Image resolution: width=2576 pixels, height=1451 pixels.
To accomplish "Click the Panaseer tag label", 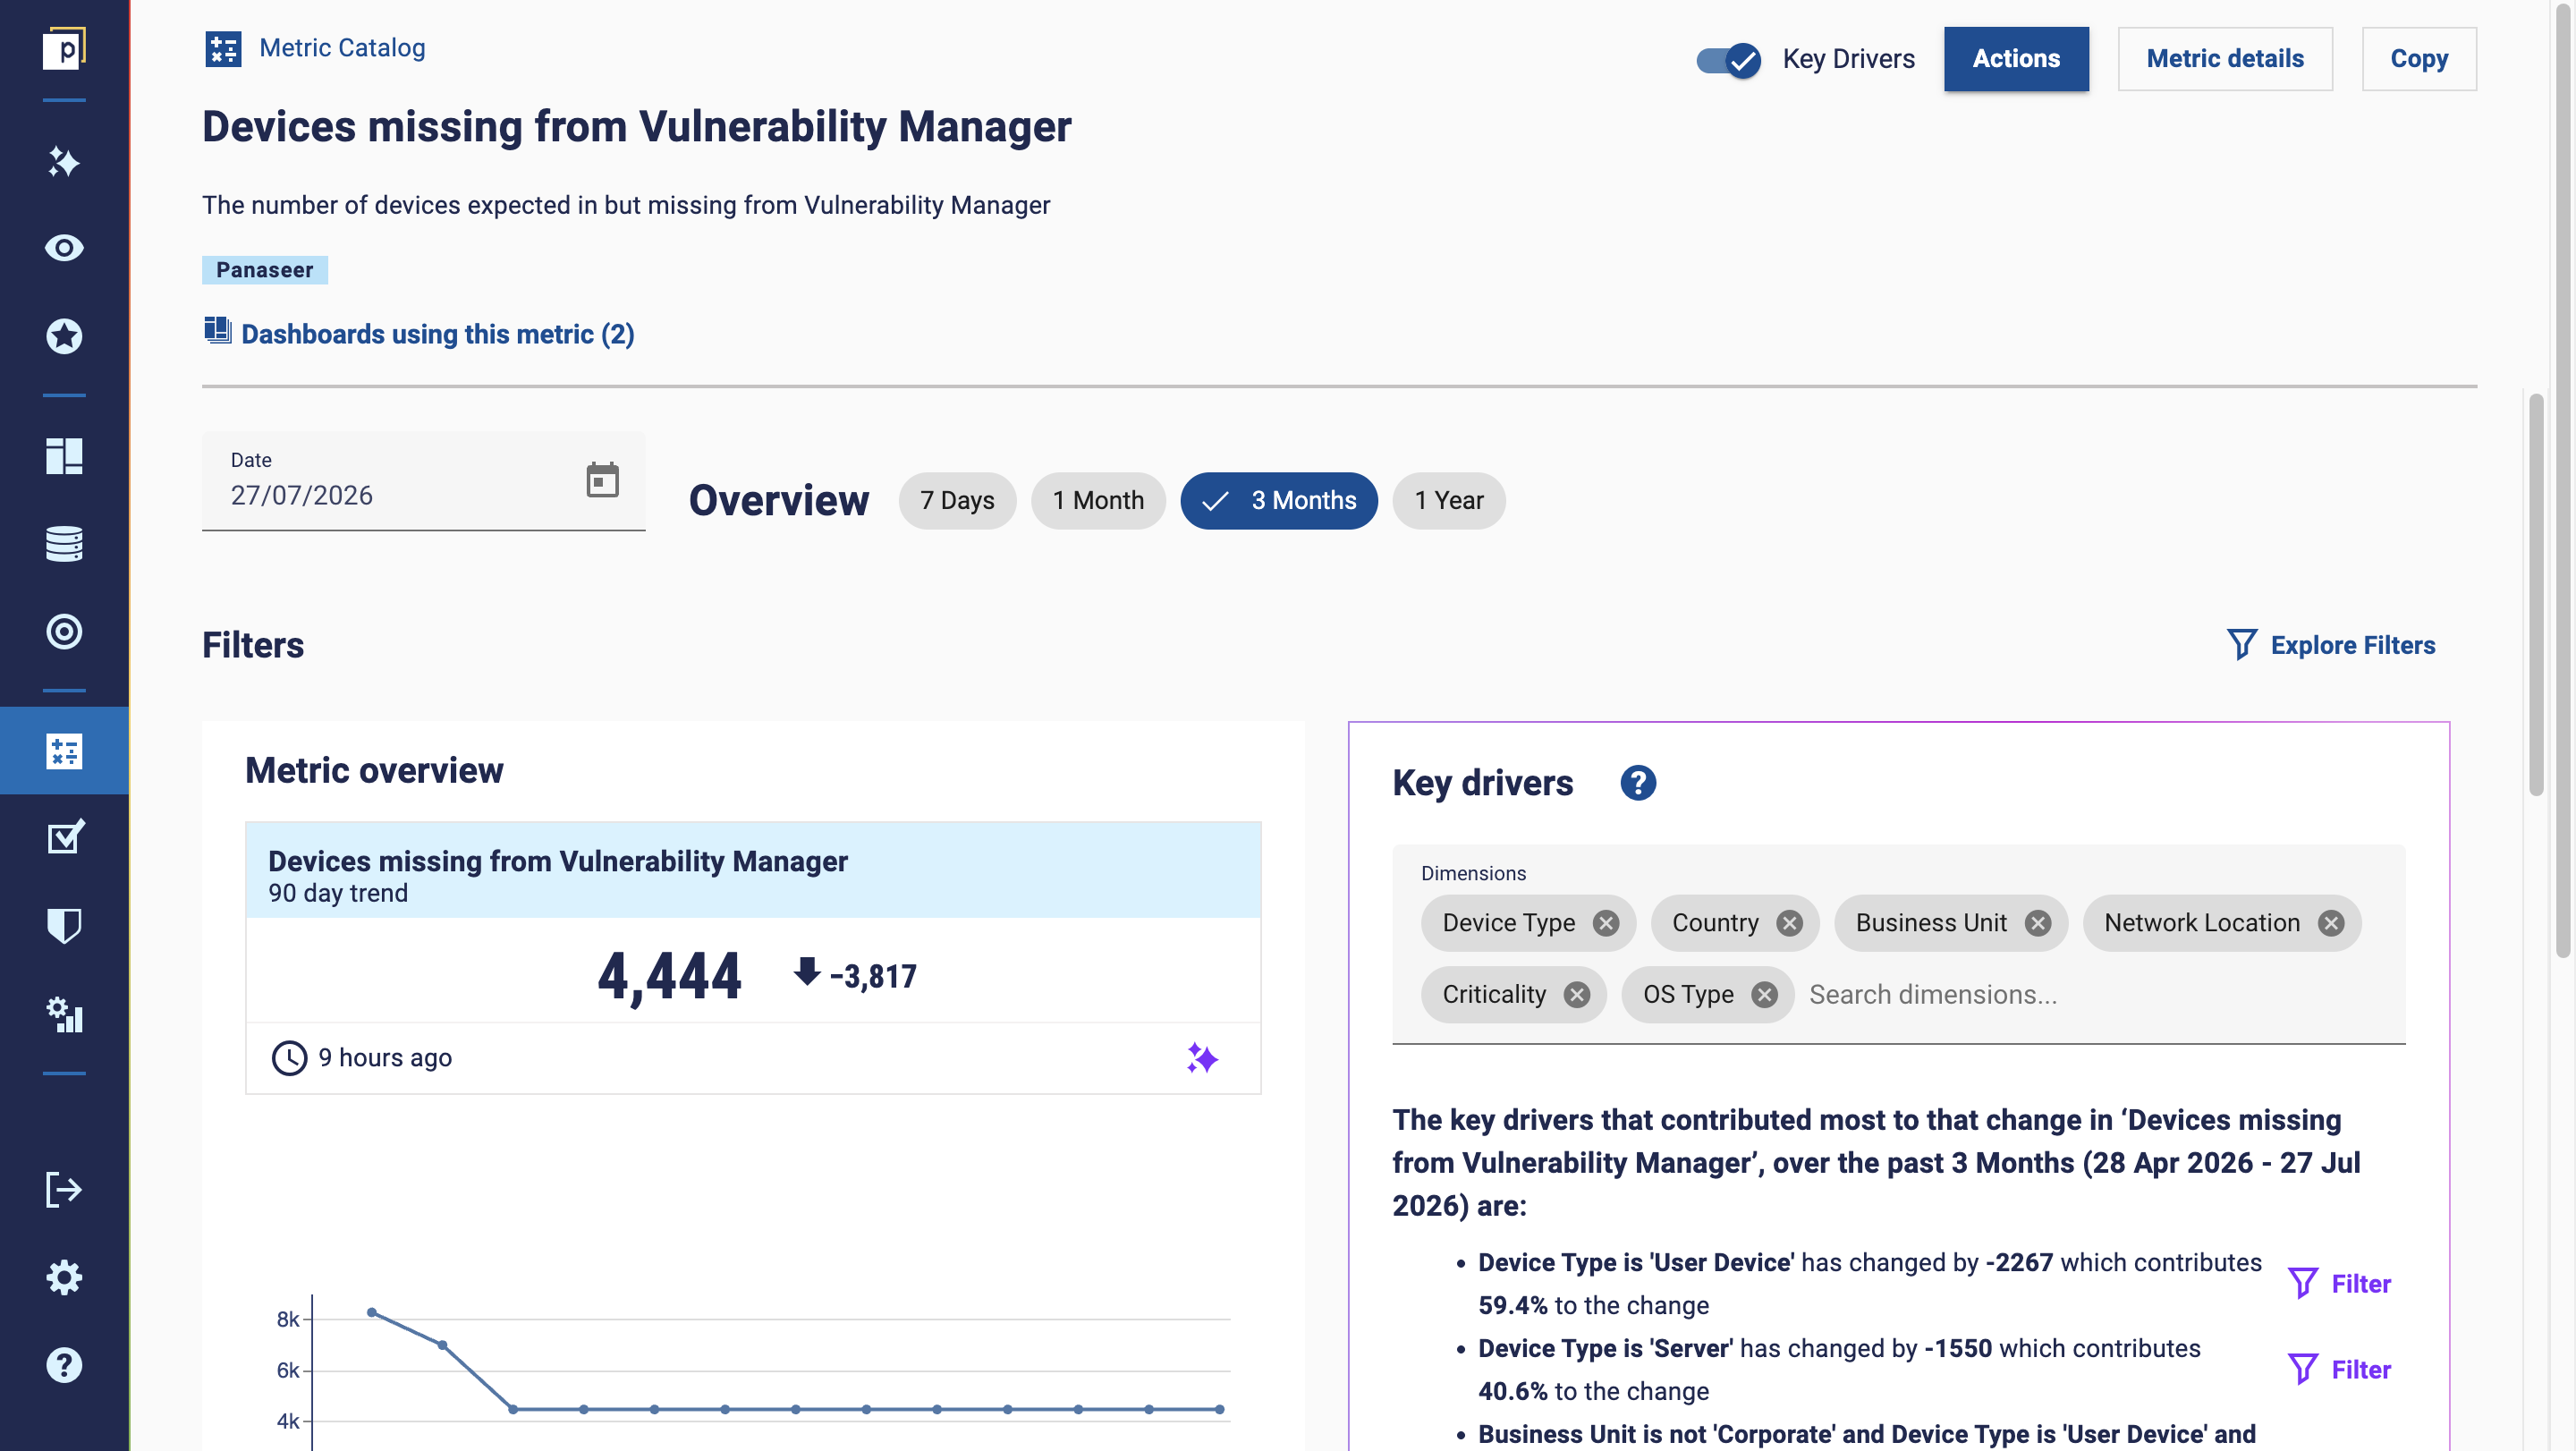I will (265, 270).
